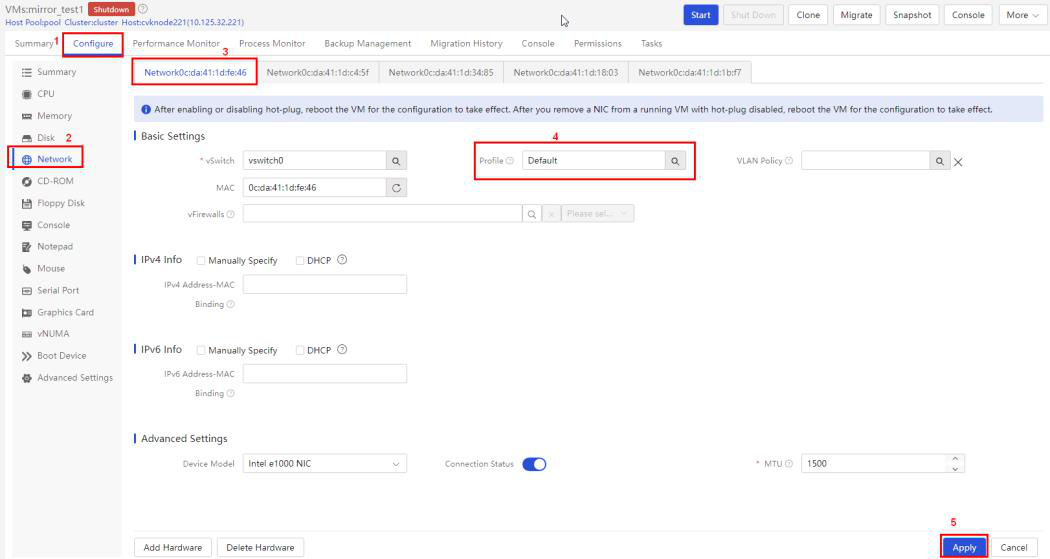Click the Memory sidebar icon
Viewport: 1050px width, 559px height.
click(x=27, y=116)
